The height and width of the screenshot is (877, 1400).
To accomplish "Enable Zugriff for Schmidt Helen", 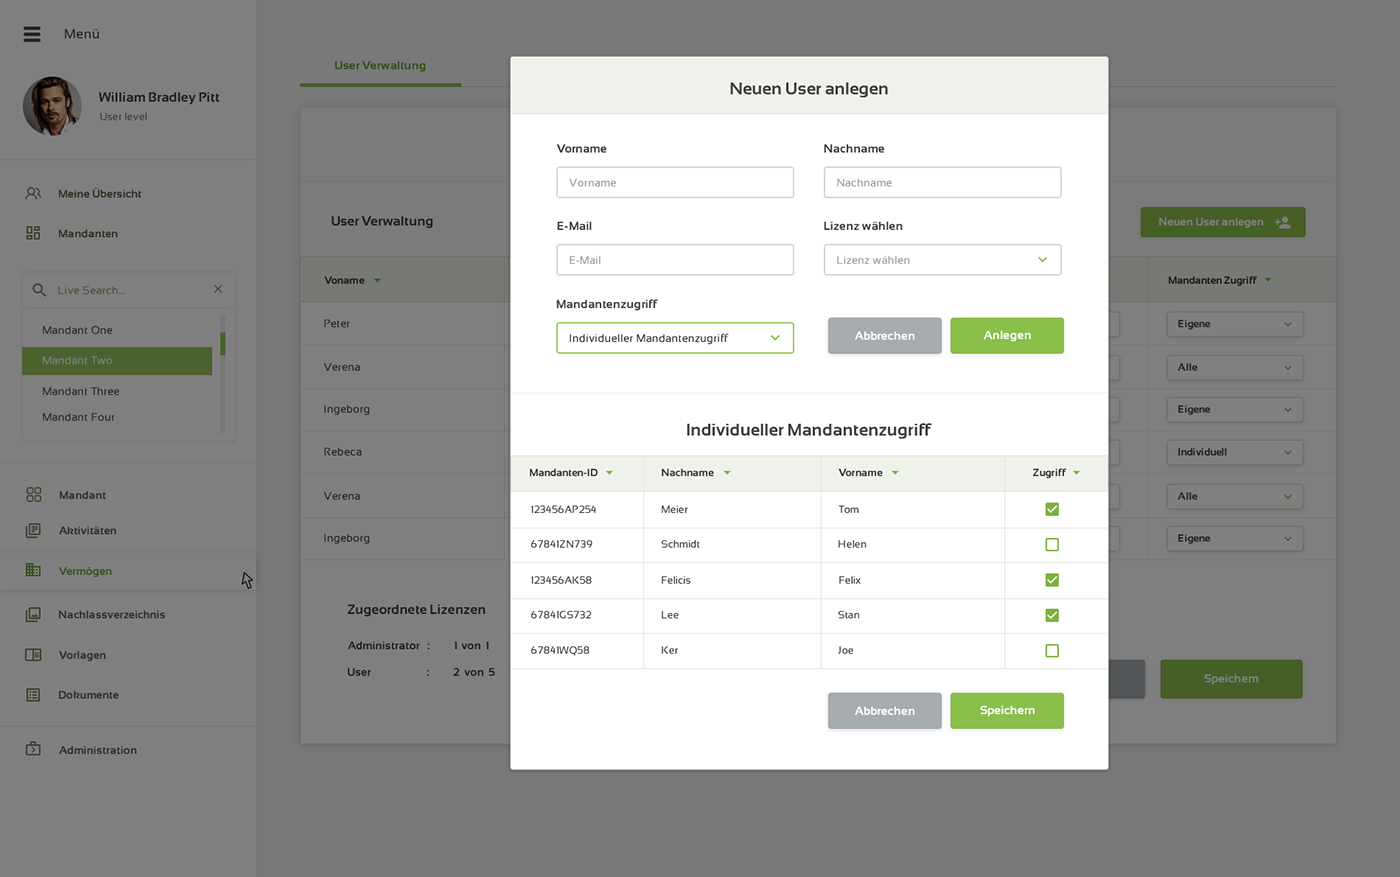I will (x=1051, y=545).
